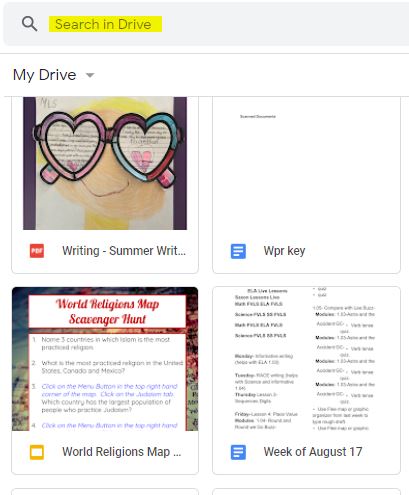Click the search magnifier icon
Image resolution: width=409 pixels, height=495 pixels.
tap(29, 24)
